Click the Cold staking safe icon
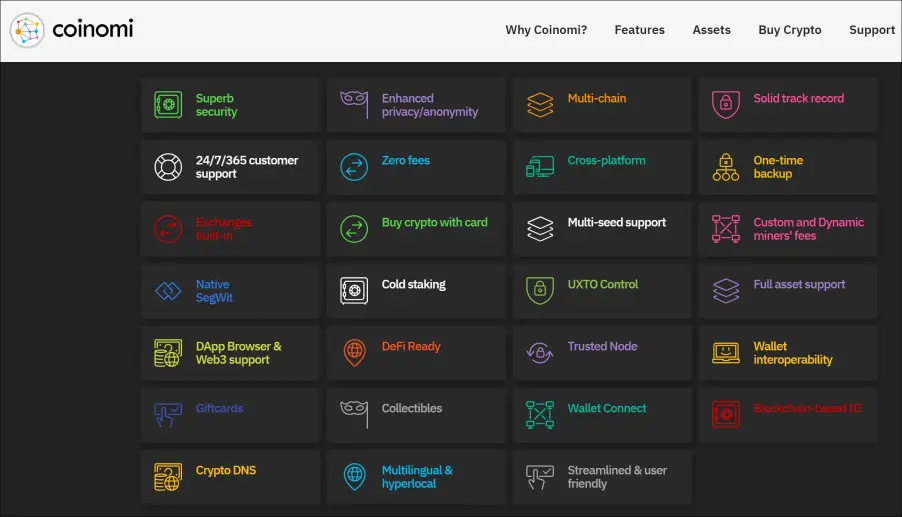This screenshot has width=902, height=517. coord(354,291)
